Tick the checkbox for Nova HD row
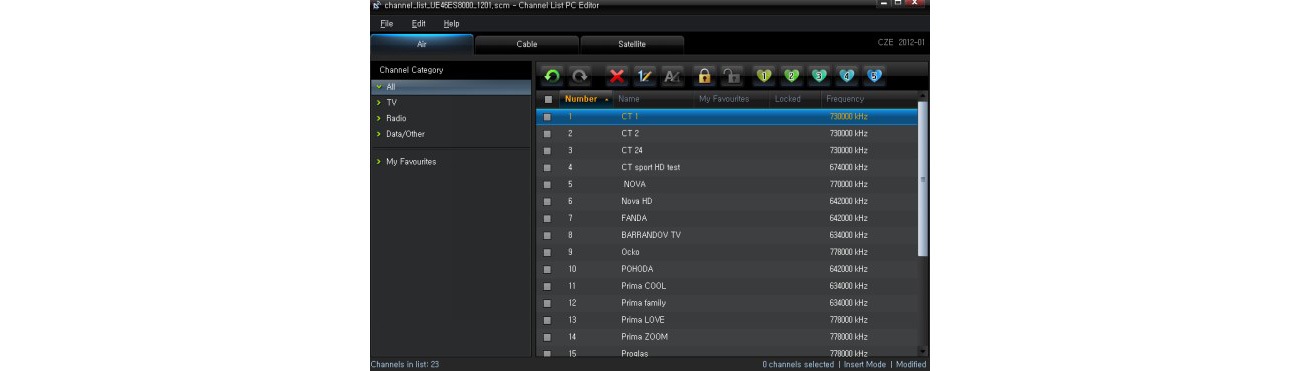Viewport: 1300px width, 371px height. click(x=547, y=201)
